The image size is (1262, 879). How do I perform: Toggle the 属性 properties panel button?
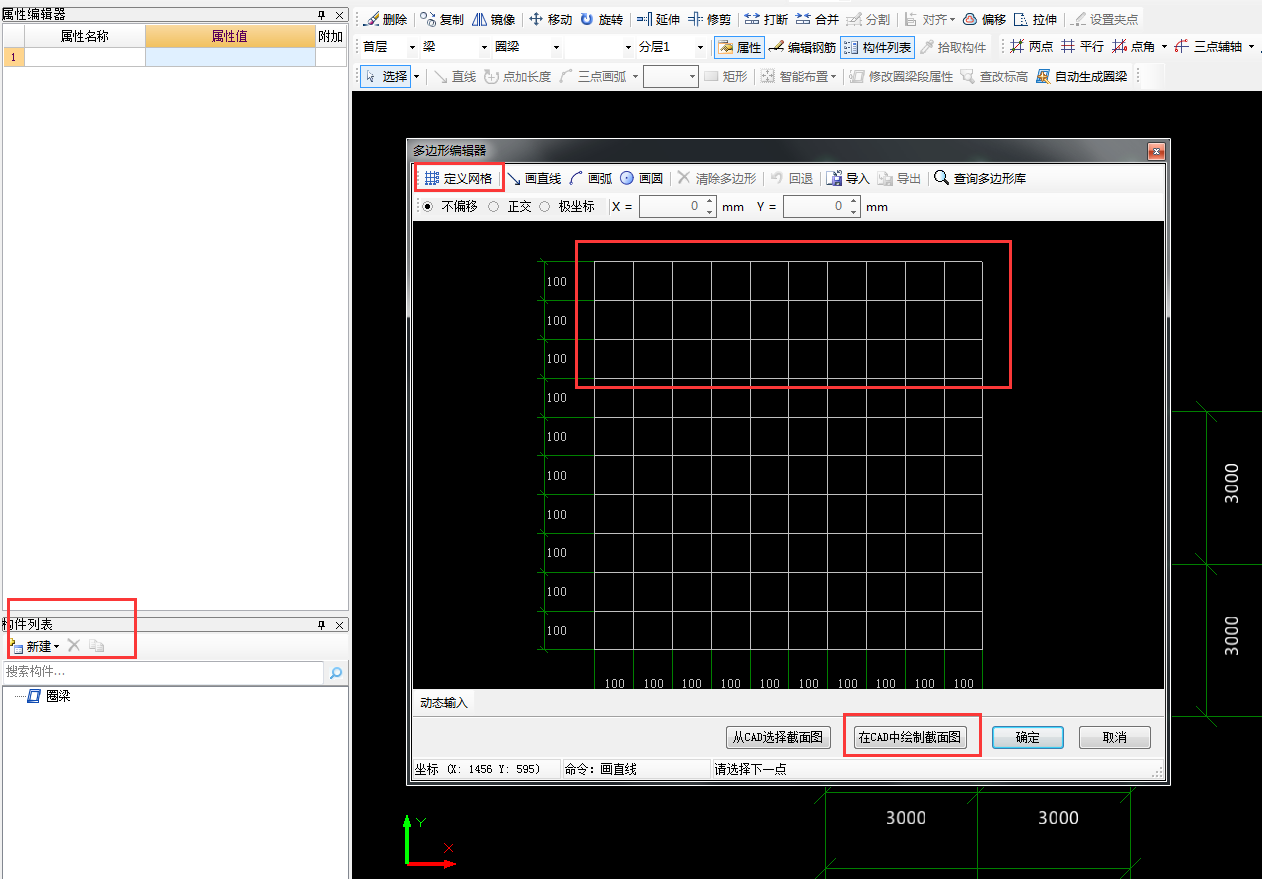(x=739, y=47)
